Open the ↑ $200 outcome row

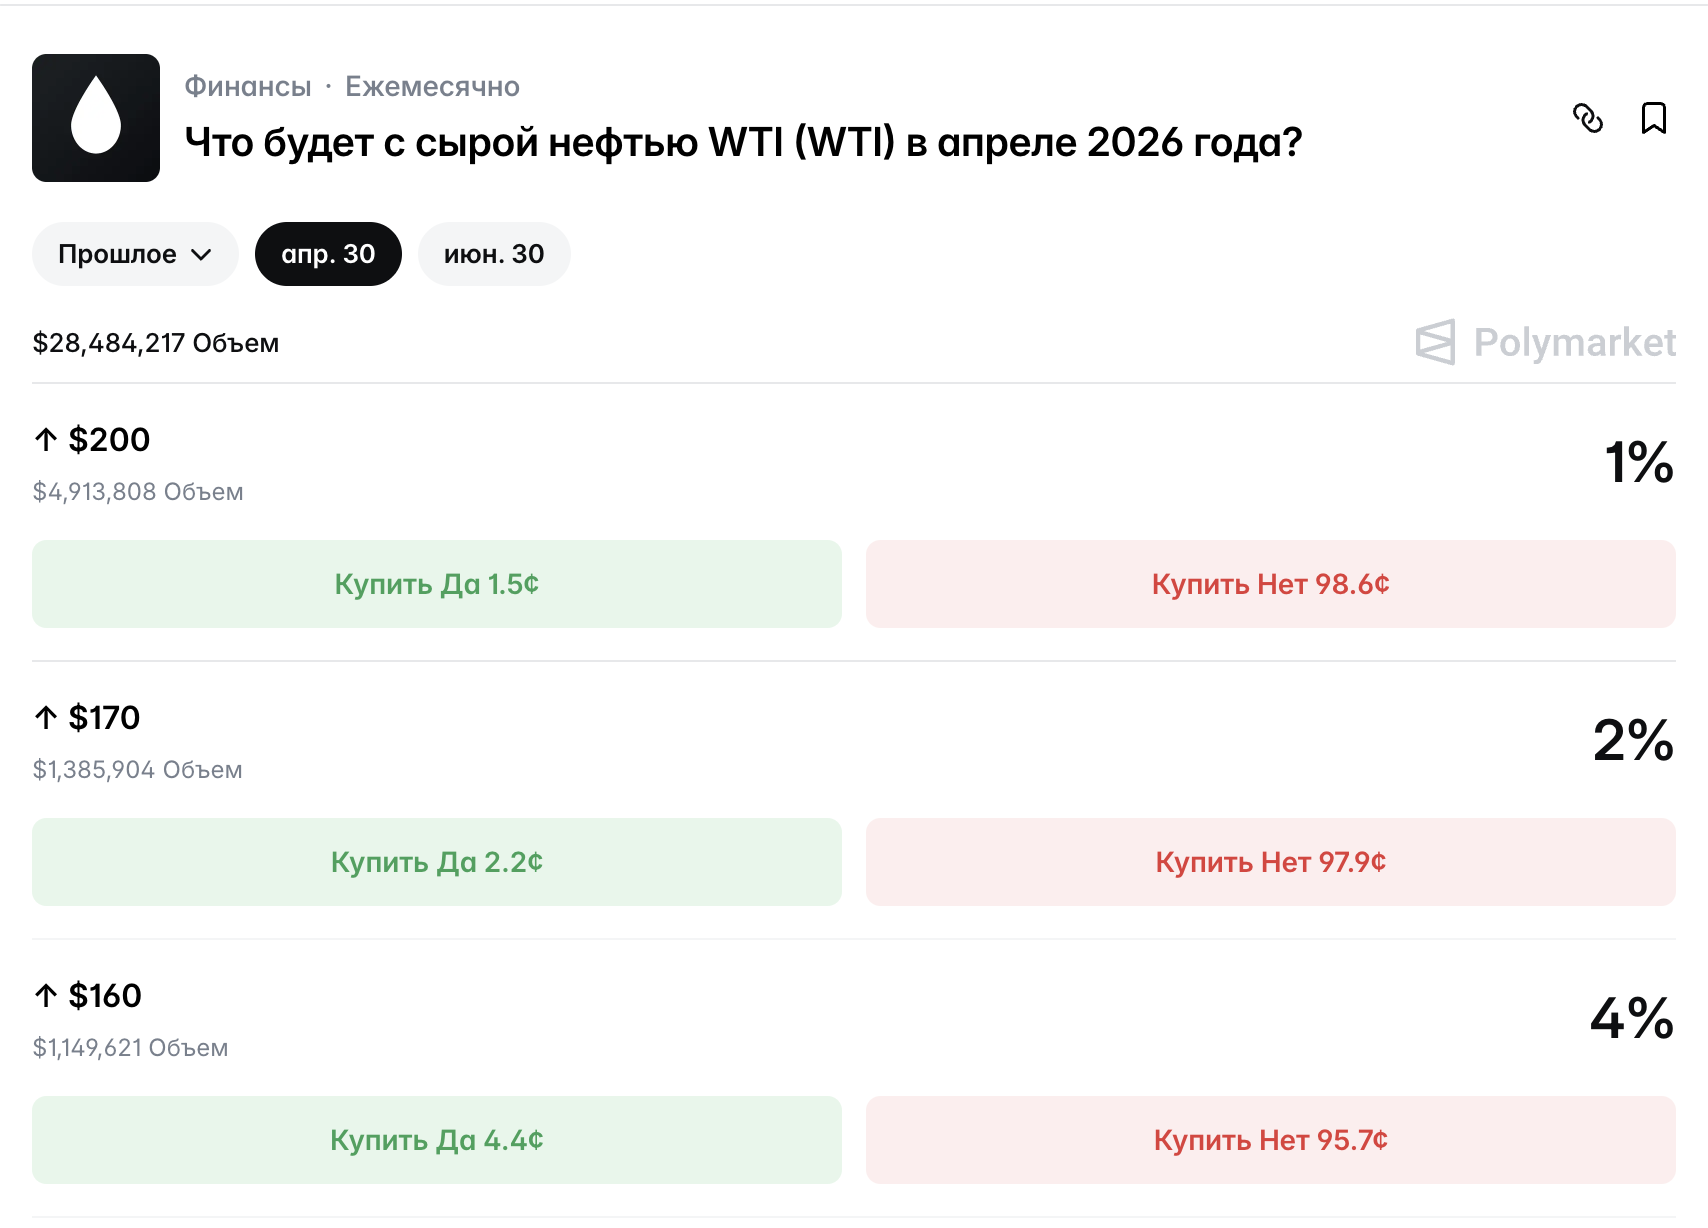point(108,440)
